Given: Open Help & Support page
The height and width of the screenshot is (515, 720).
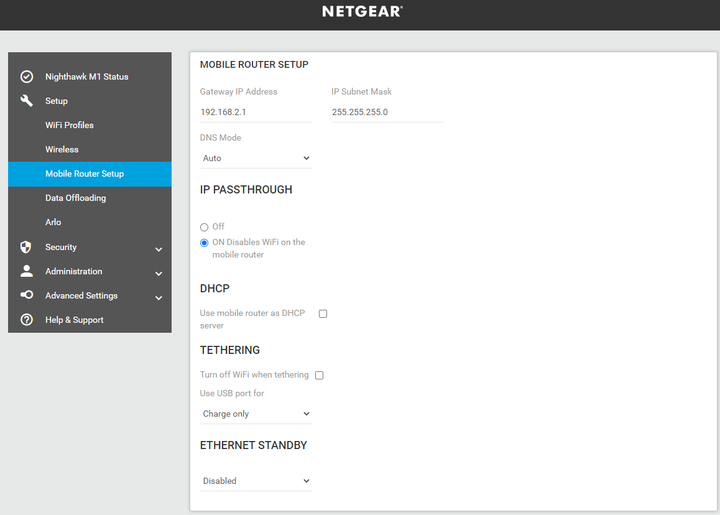Looking at the screenshot, I should pyautogui.click(x=74, y=320).
